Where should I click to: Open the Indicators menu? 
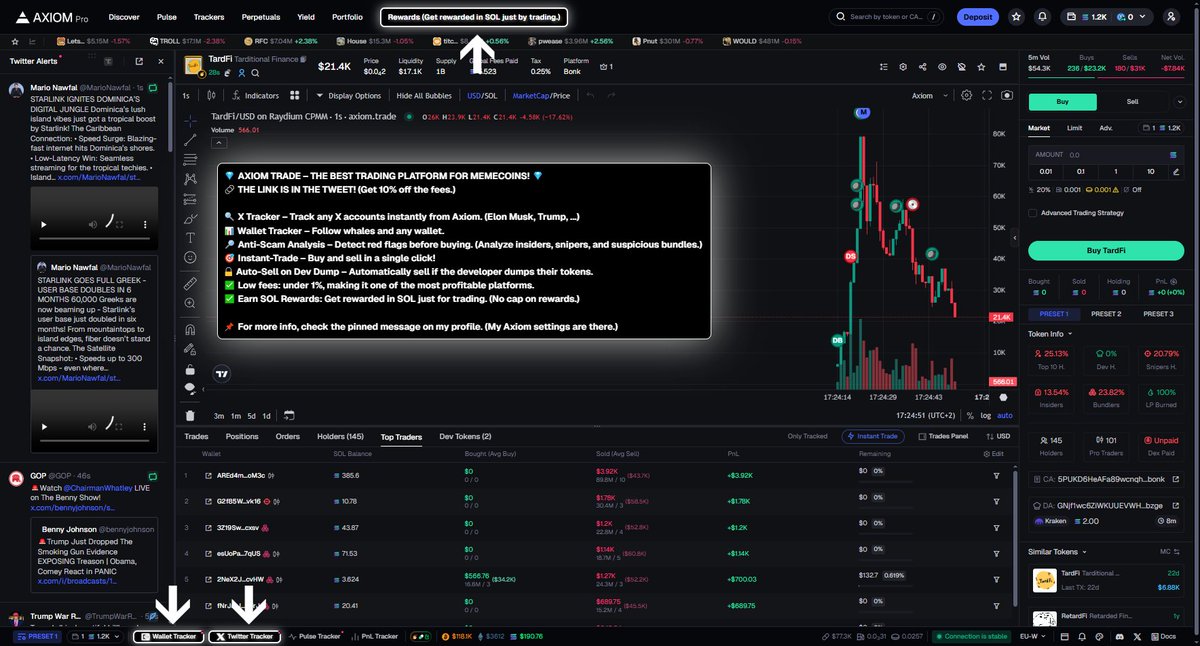[255, 96]
